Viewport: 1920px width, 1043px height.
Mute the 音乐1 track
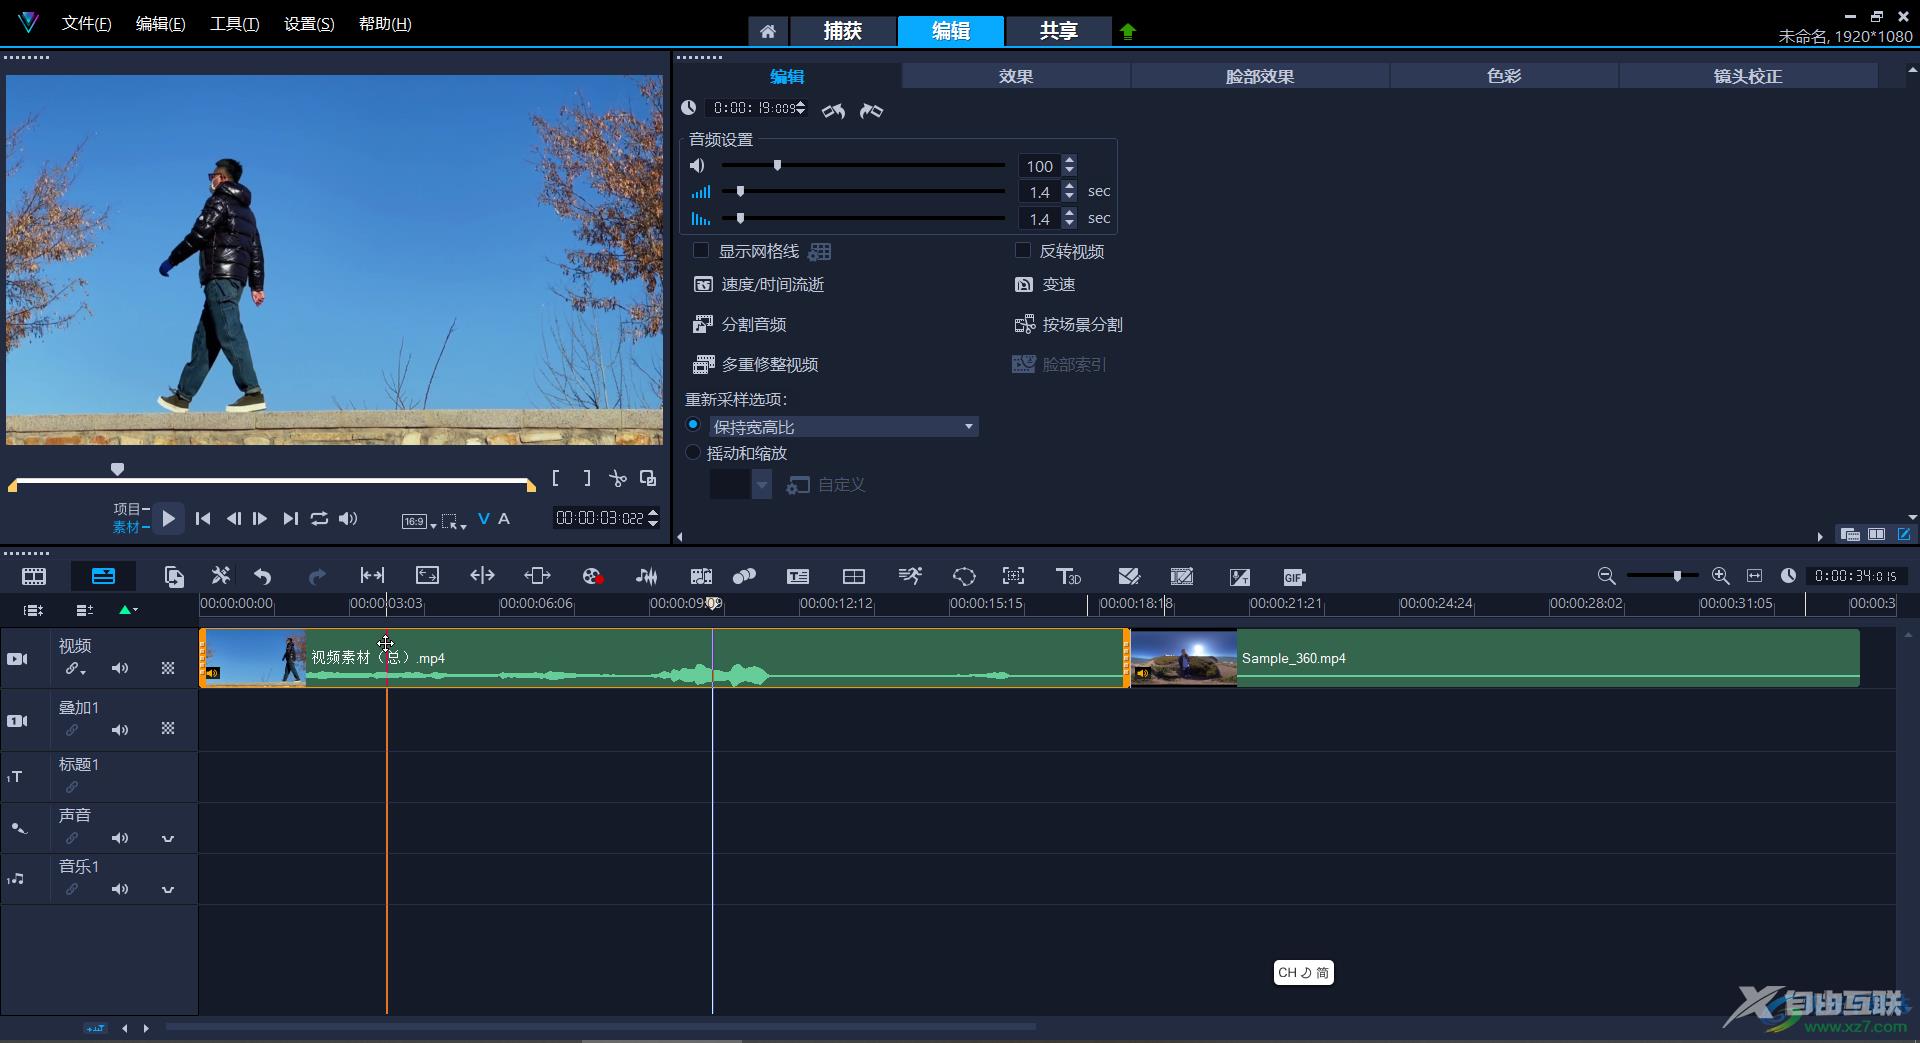point(120,889)
